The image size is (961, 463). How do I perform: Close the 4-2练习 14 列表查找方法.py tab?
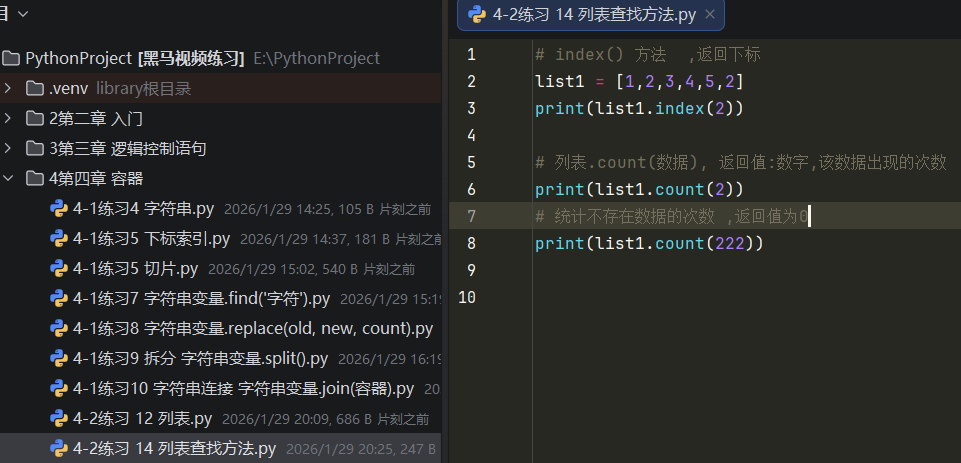coord(710,15)
